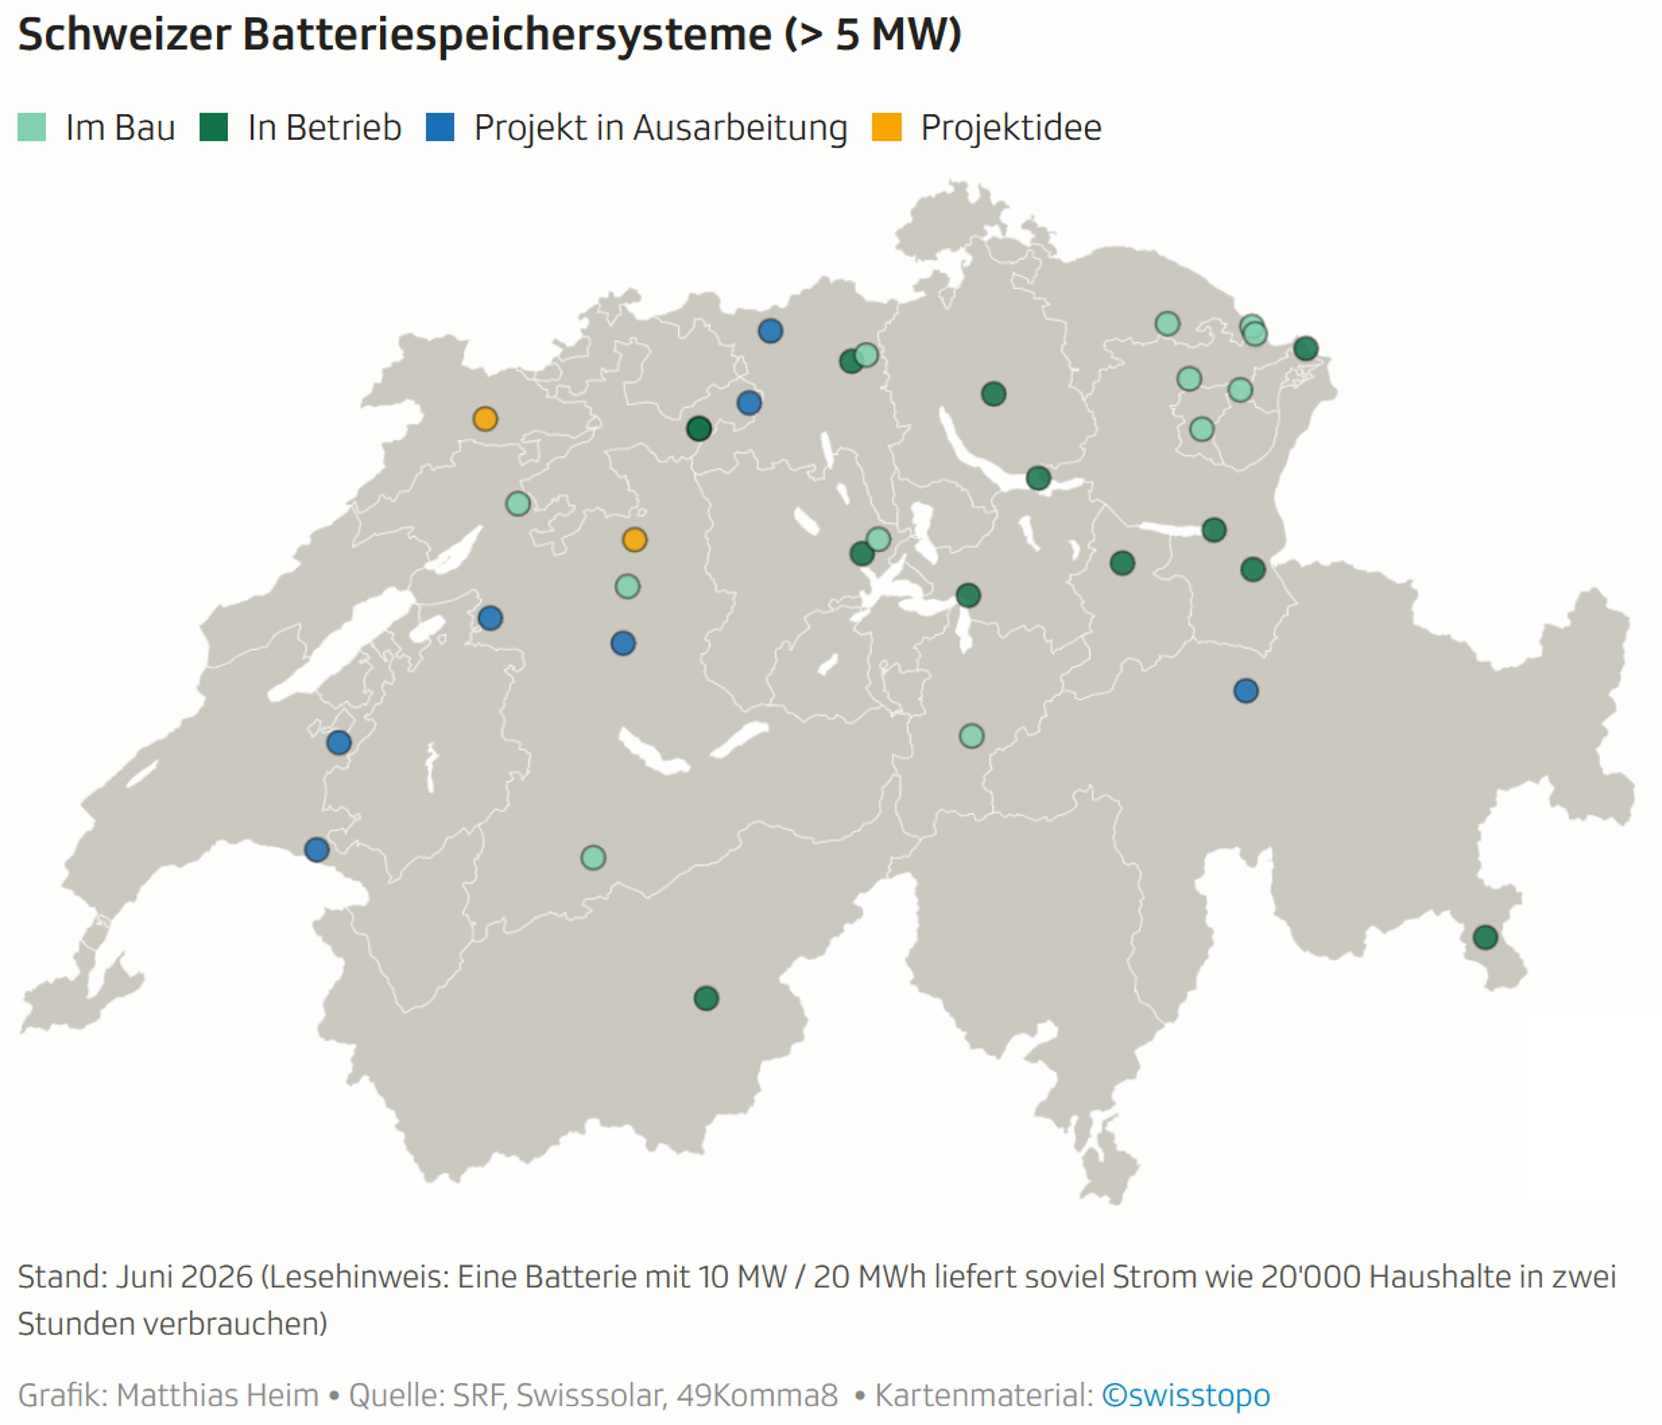Click the dark green dot in the far southeastern tip
Screen dimensions: 1662x1425
coord(1485,937)
